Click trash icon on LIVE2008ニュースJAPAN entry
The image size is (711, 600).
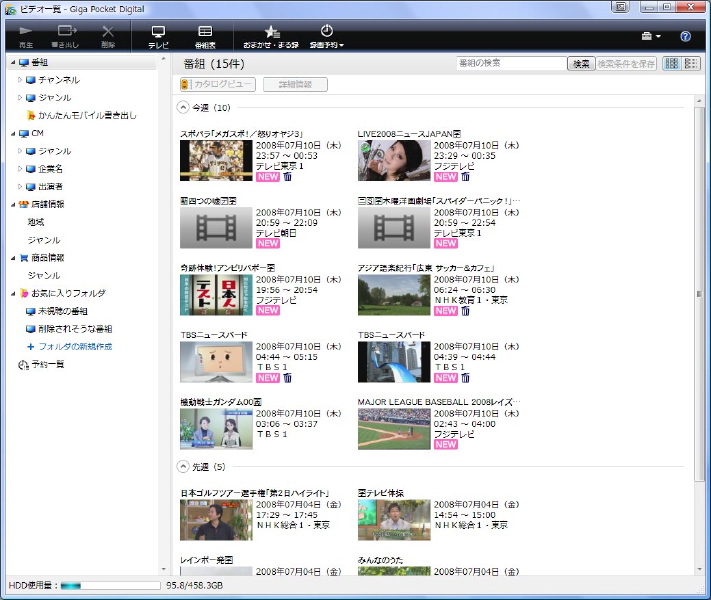click(465, 177)
